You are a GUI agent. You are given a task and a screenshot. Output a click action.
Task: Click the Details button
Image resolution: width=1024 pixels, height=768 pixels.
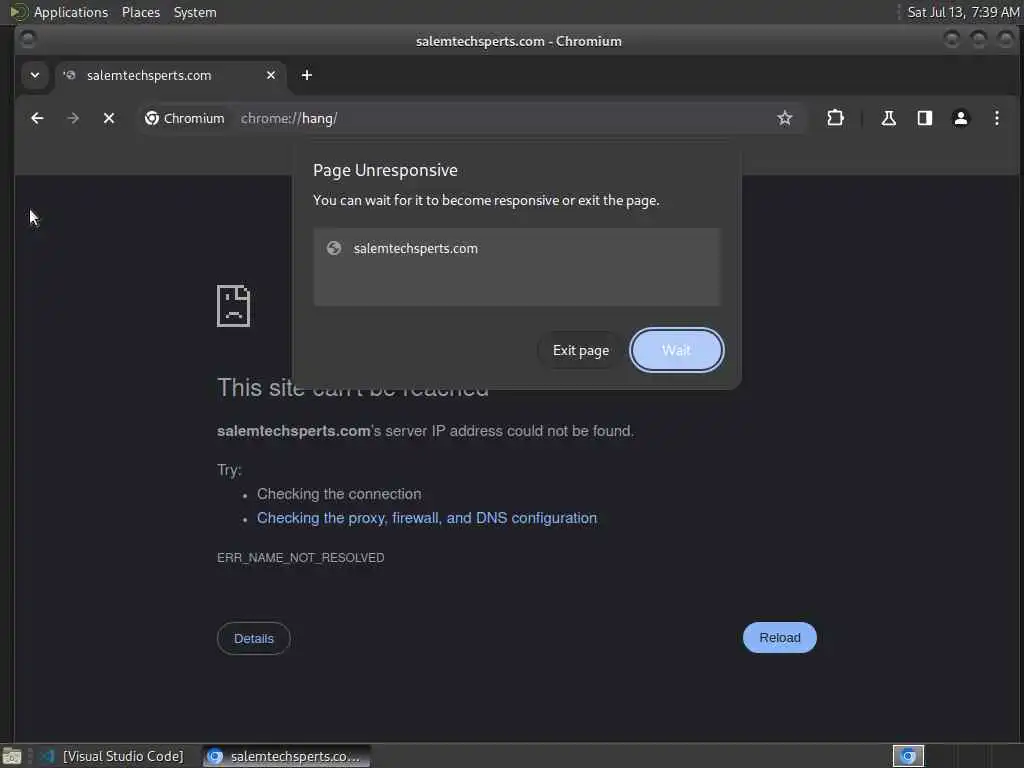253,639
